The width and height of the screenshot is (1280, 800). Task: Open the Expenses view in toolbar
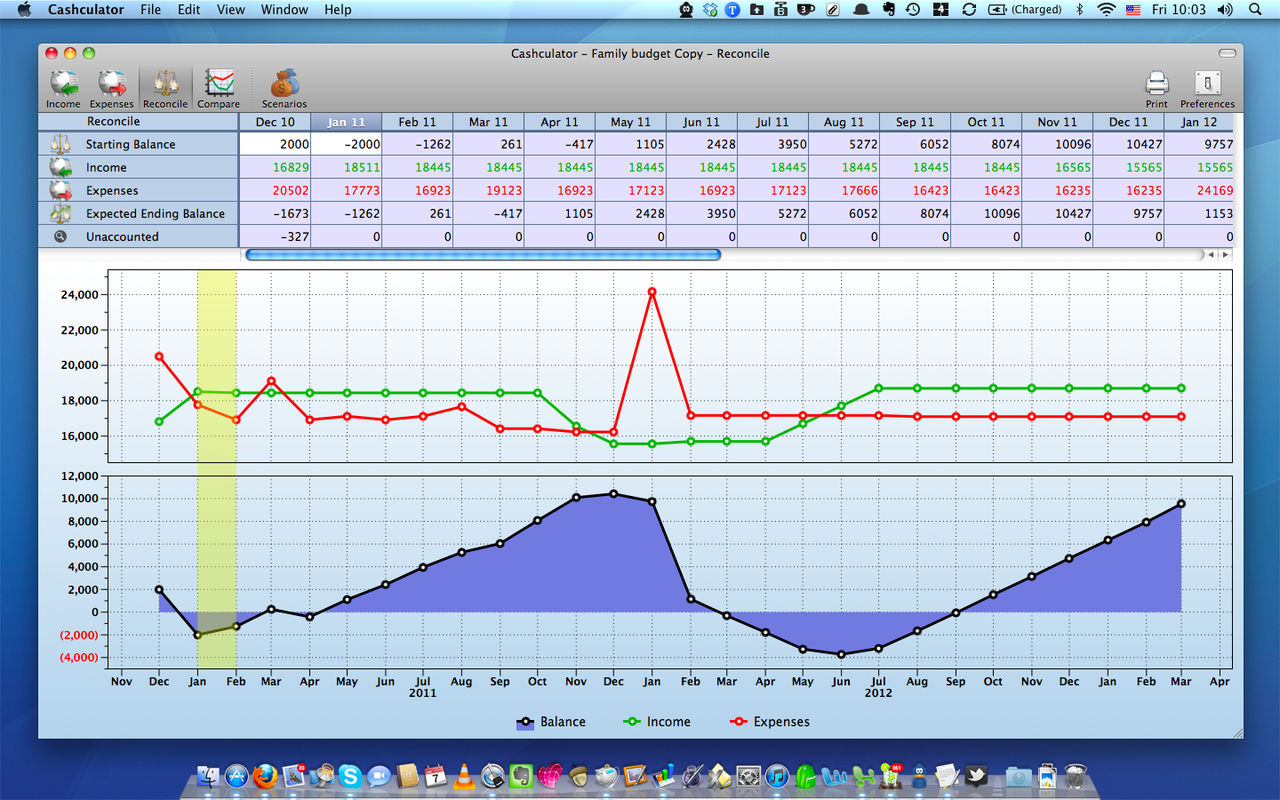[112, 89]
